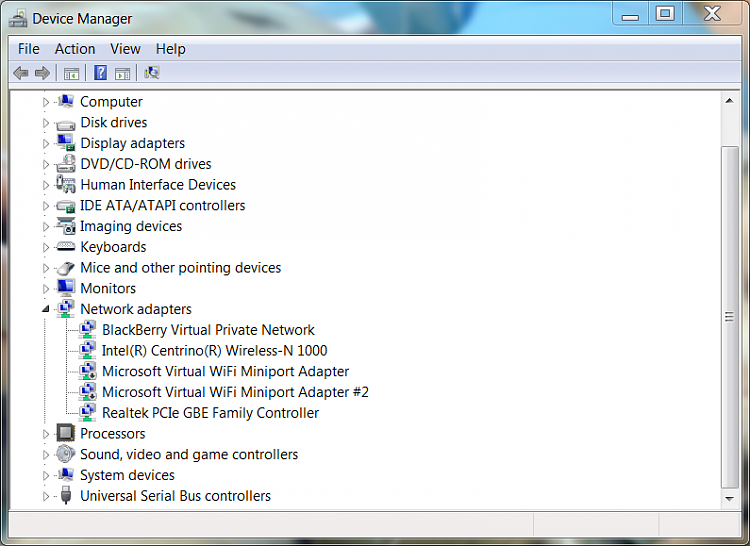Expand the Disk drives node arrow
Image resolution: width=750 pixels, height=546 pixels.
(x=46, y=123)
